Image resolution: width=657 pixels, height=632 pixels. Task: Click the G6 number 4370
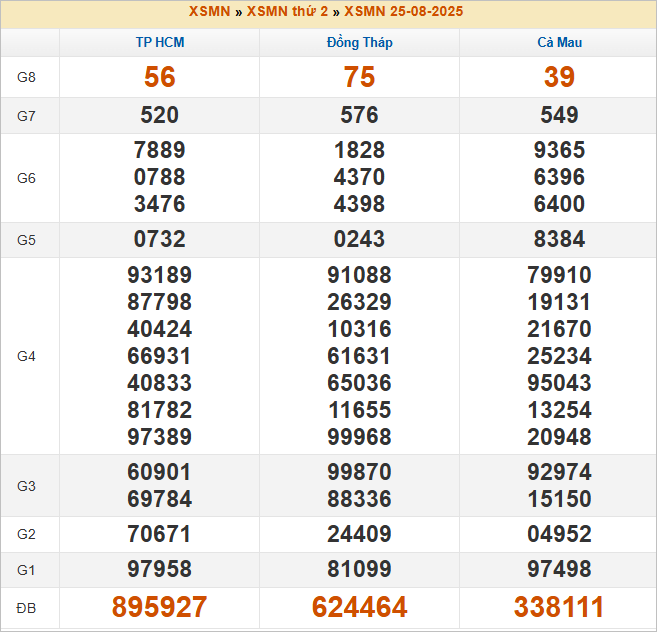point(360,177)
